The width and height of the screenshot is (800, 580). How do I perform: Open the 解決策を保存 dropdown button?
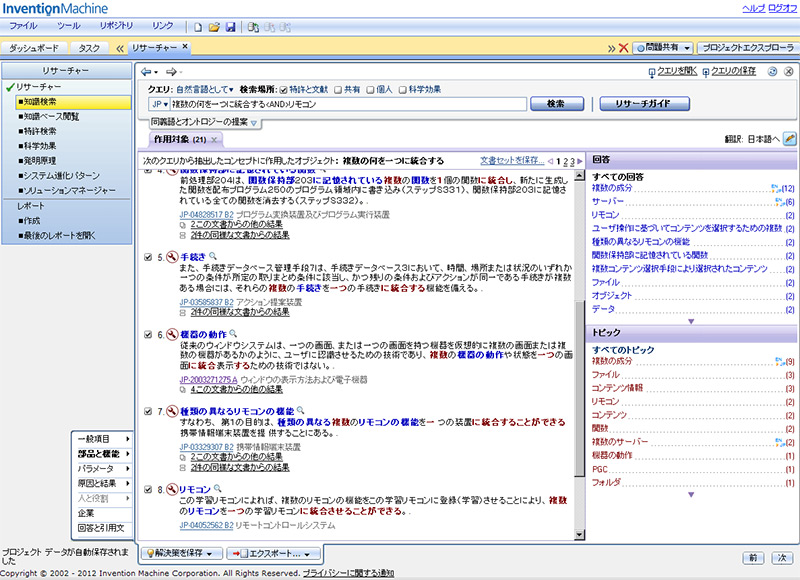183,553
